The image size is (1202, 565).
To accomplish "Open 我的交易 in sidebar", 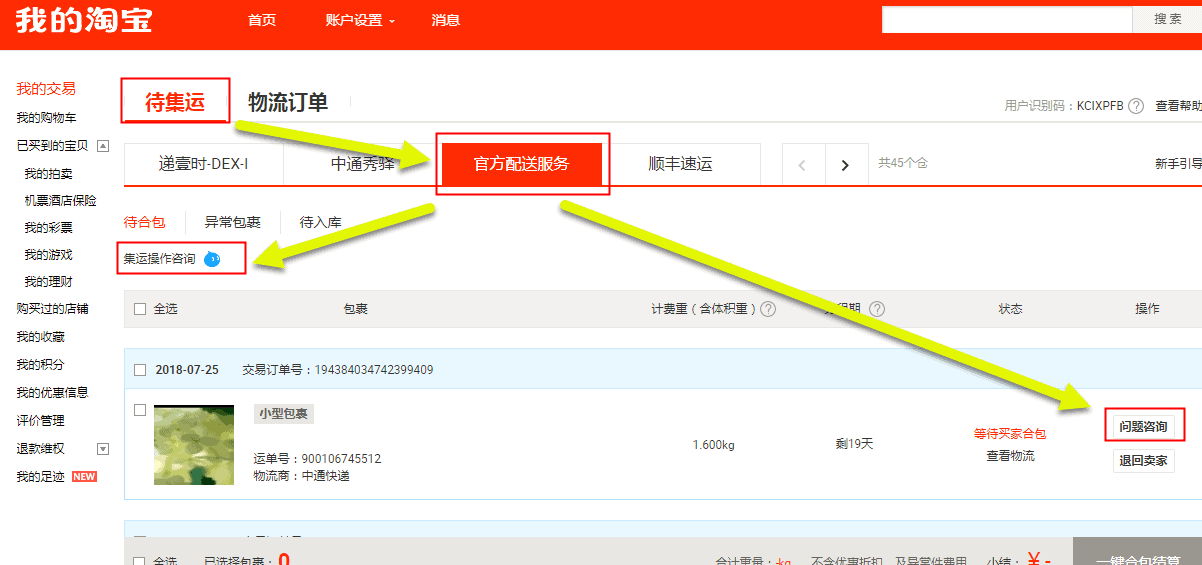I will [x=46, y=89].
